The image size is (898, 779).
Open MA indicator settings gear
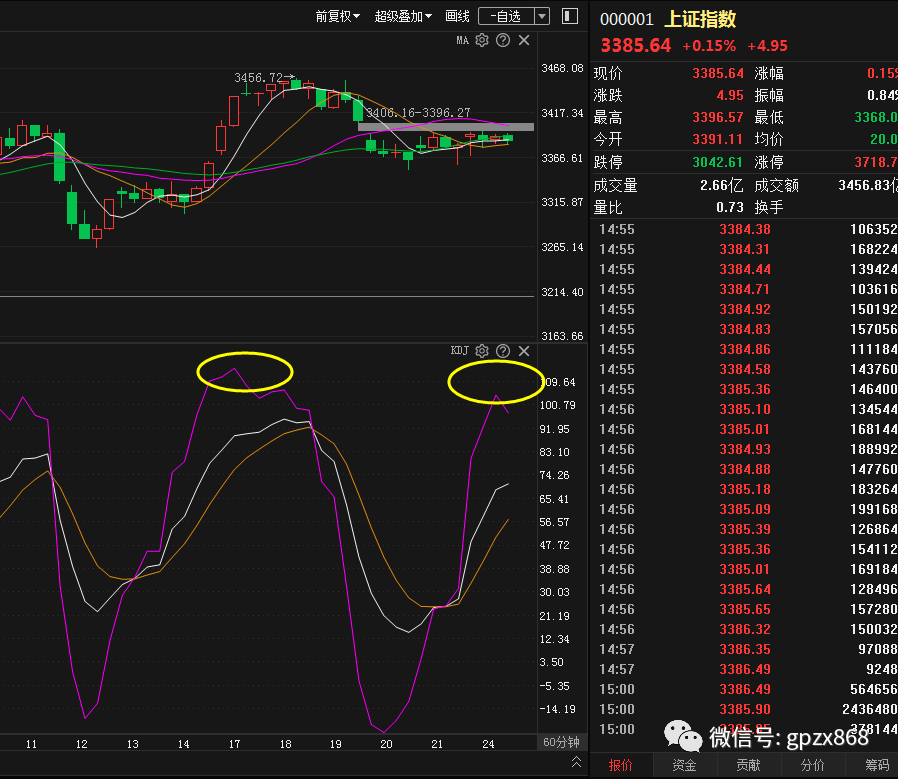482,41
